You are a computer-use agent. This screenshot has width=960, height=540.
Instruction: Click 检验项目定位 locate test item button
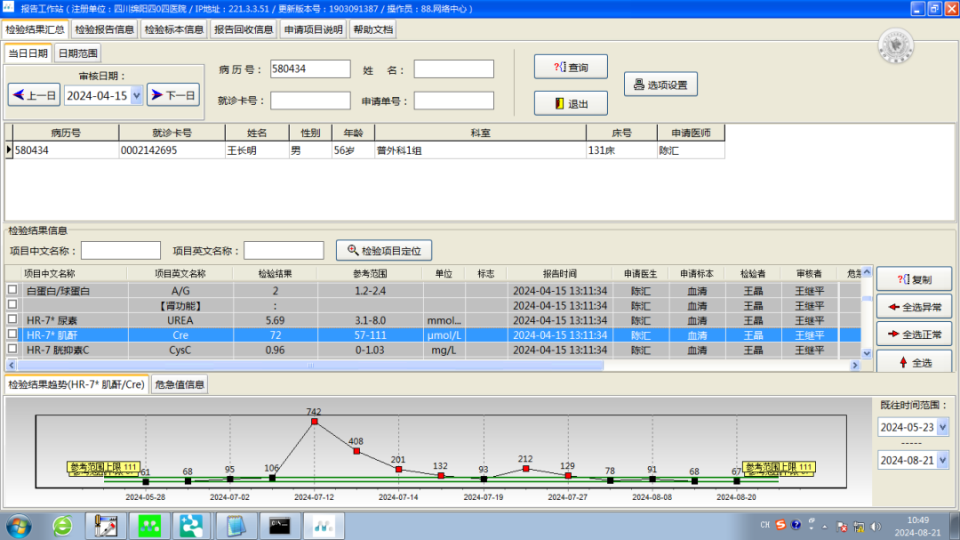pos(384,250)
